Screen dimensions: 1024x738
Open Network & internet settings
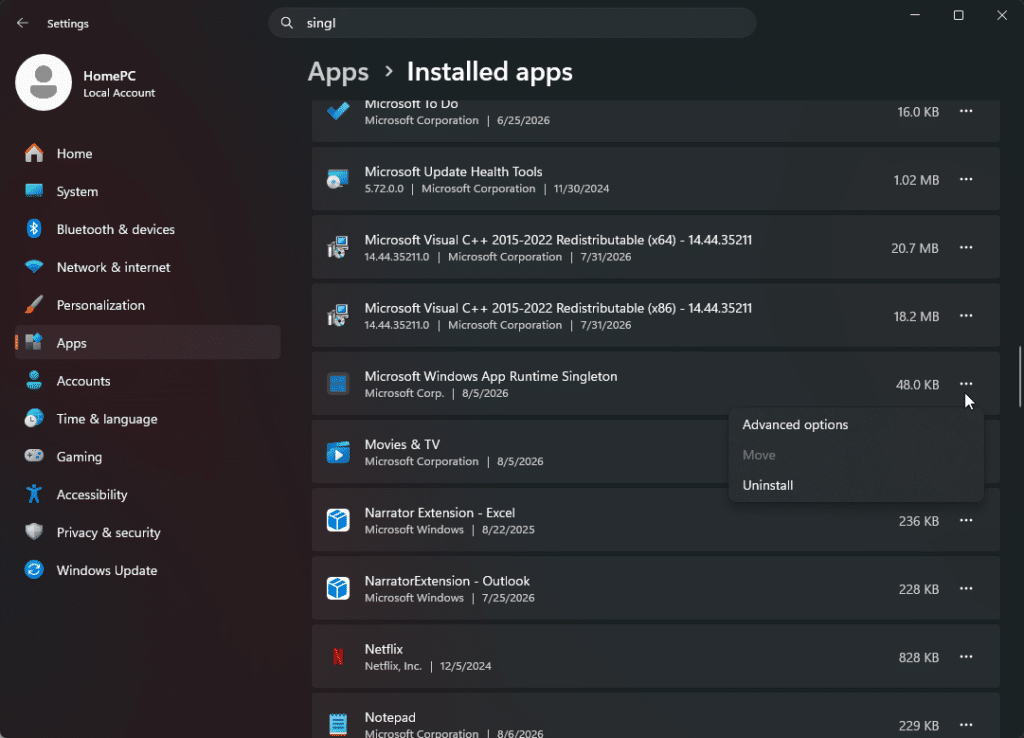tap(148, 267)
